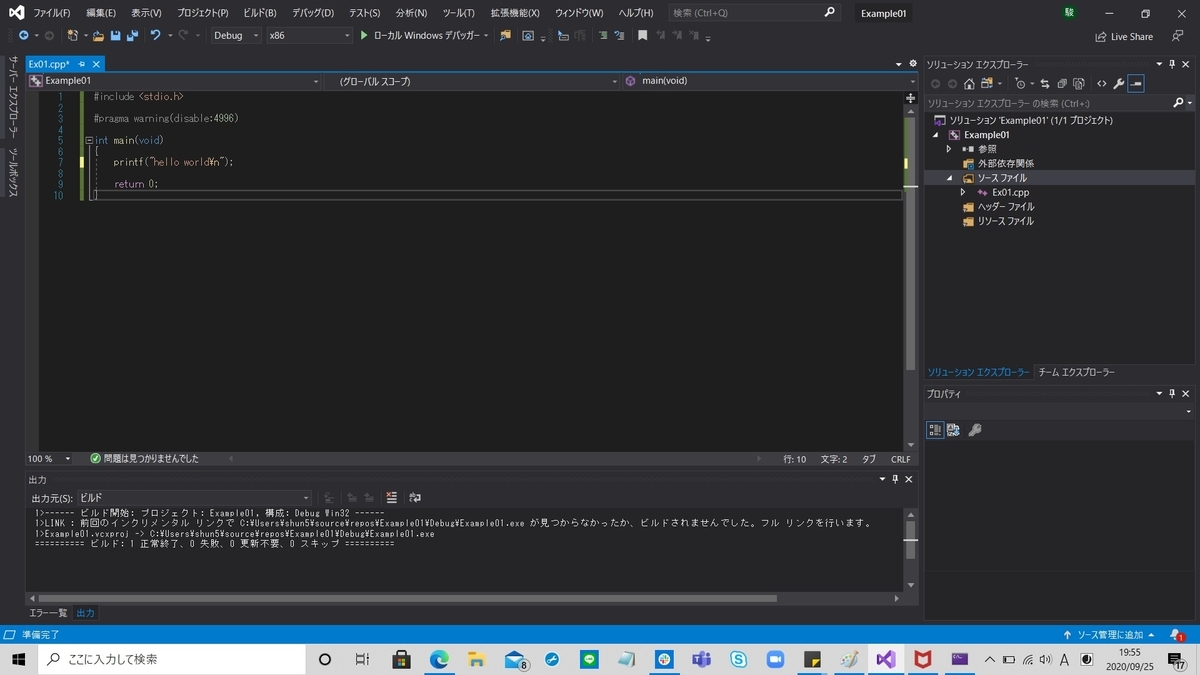
Task: Toggle auto-hide pin of the Output panel
Action: [895, 479]
